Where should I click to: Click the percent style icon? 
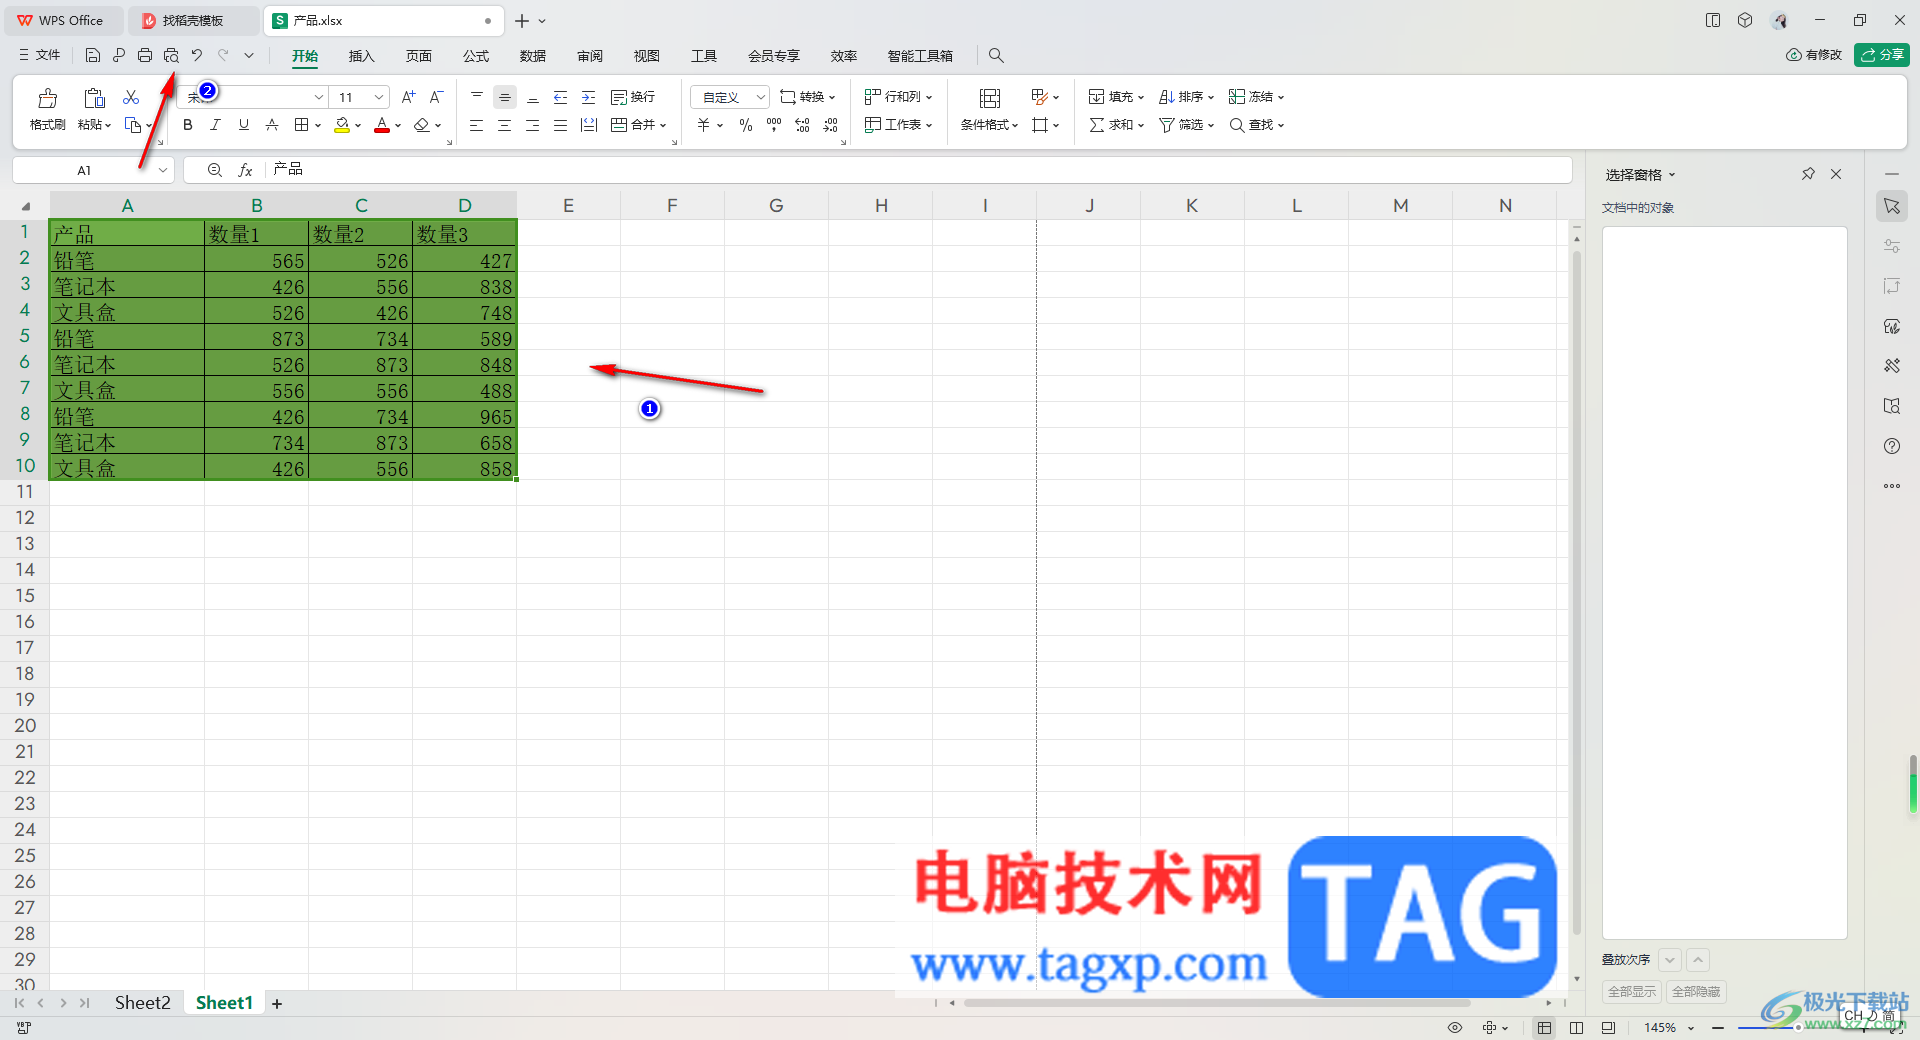[x=746, y=125]
